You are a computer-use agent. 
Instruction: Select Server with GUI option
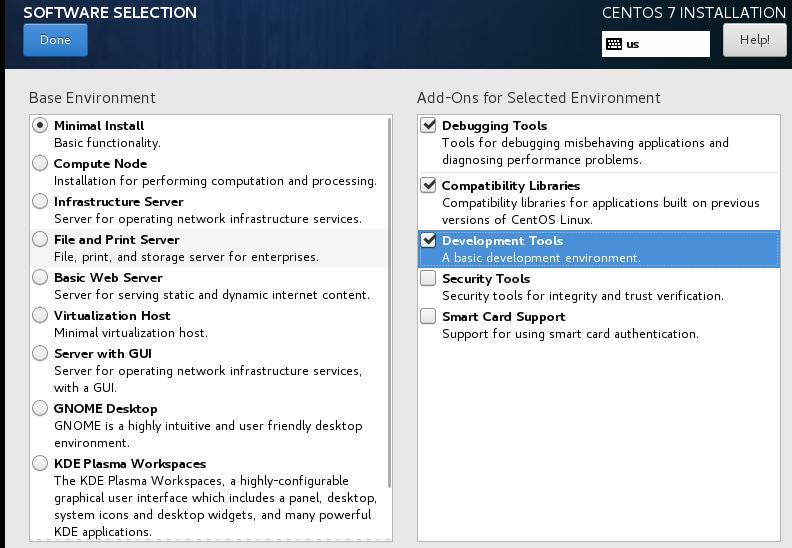pyautogui.click(x=40, y=354)
